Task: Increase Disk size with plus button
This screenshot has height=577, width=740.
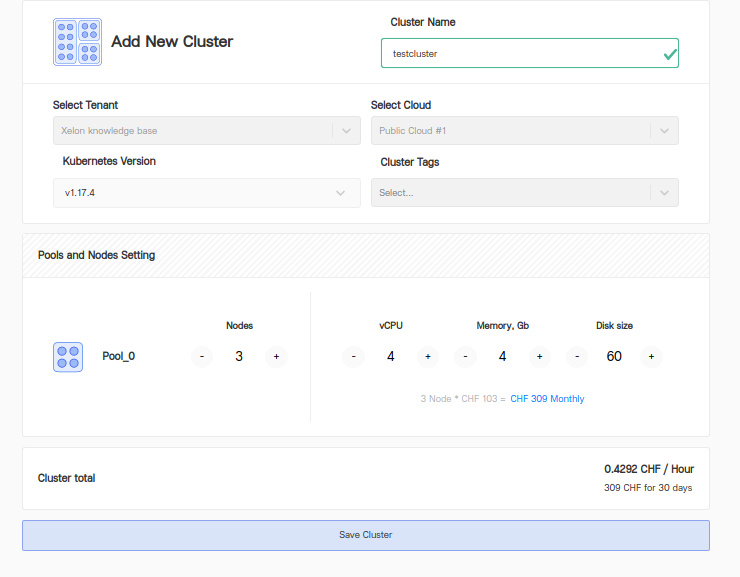Action: [x=651, y=357]
